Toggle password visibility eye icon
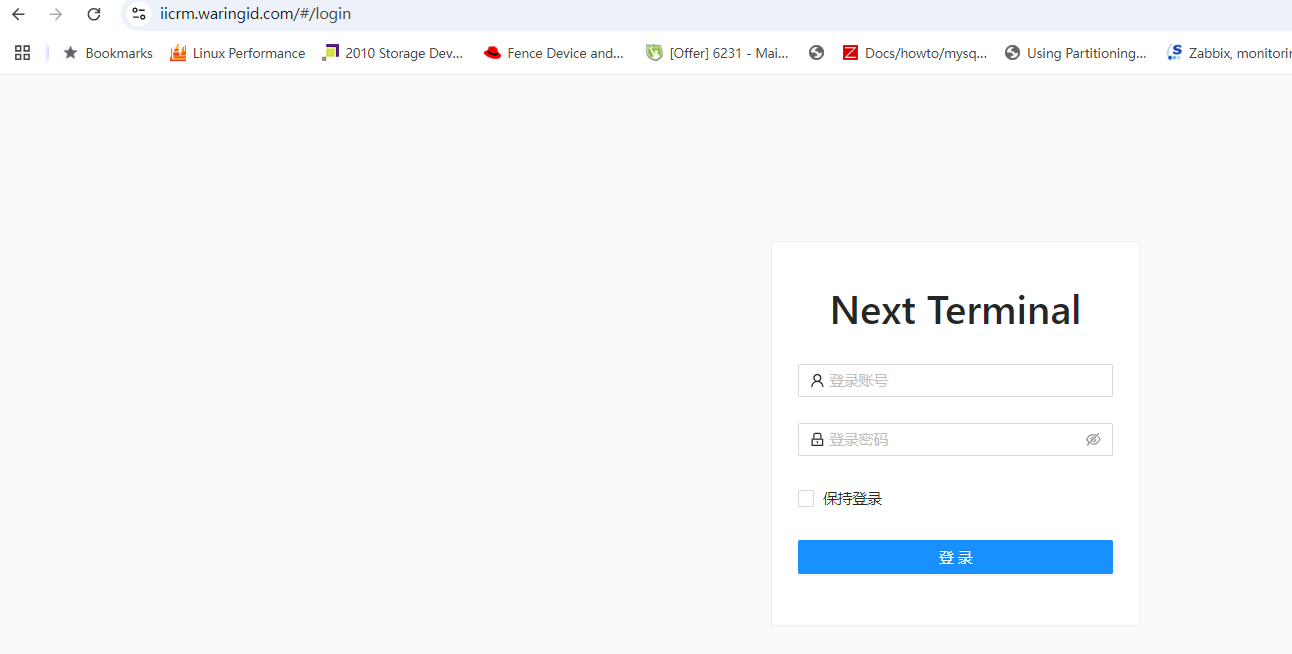This screenshot has width=1292, height=654. pos(1093,439)
